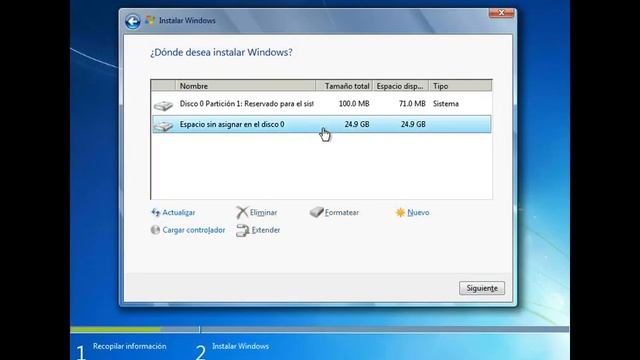
Task: Go back using the blue arrow button
Action: (133, 21)
